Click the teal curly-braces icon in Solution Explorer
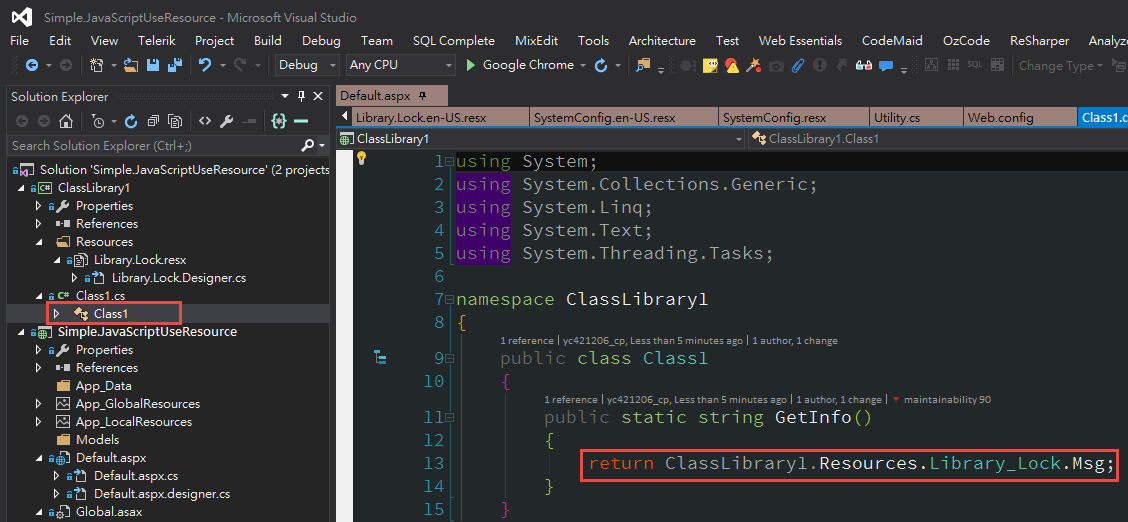This screenshot has height=522, width=1128. coord(279,121)
